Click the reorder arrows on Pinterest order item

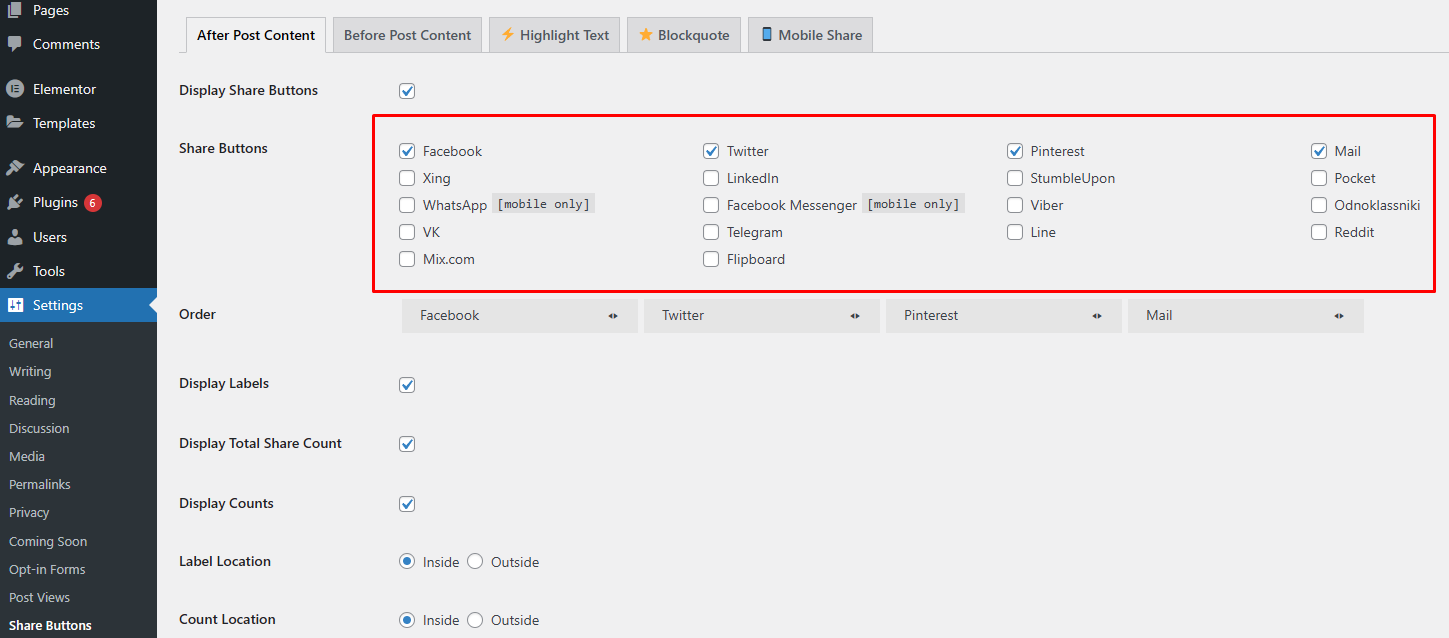click(1097, 316)
